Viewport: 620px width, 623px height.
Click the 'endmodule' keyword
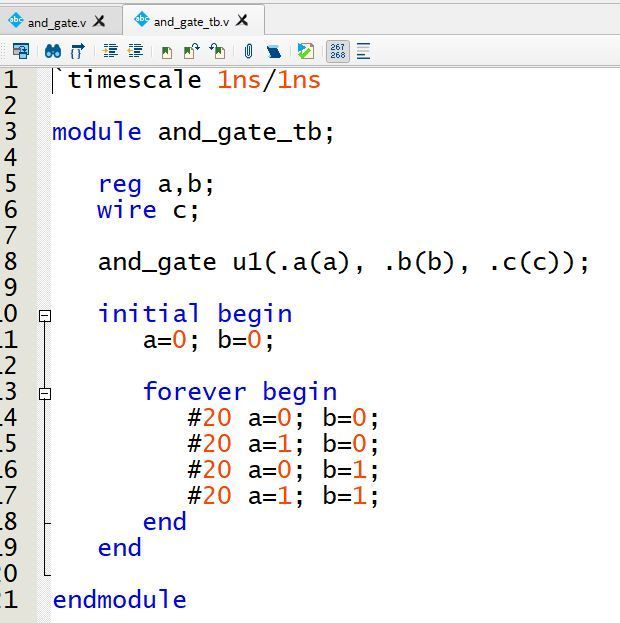tap(119, 599)
